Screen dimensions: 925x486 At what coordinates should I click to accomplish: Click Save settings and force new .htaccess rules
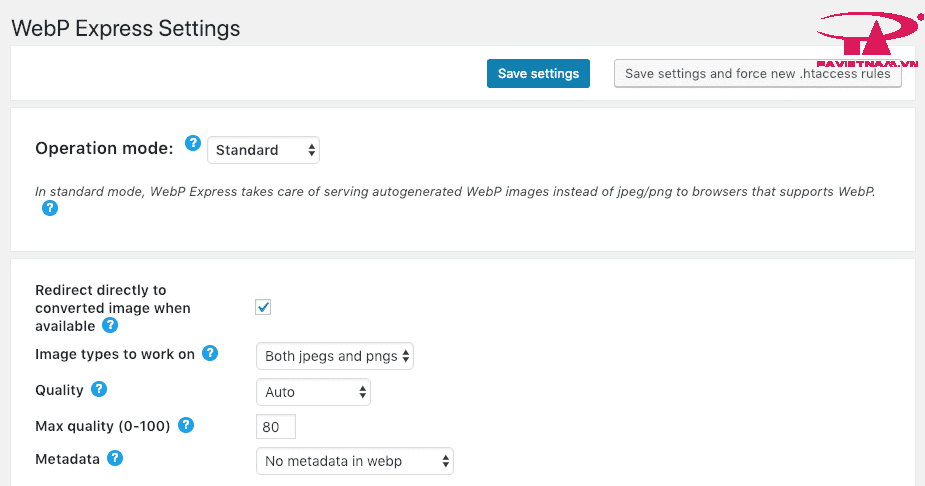757,74
